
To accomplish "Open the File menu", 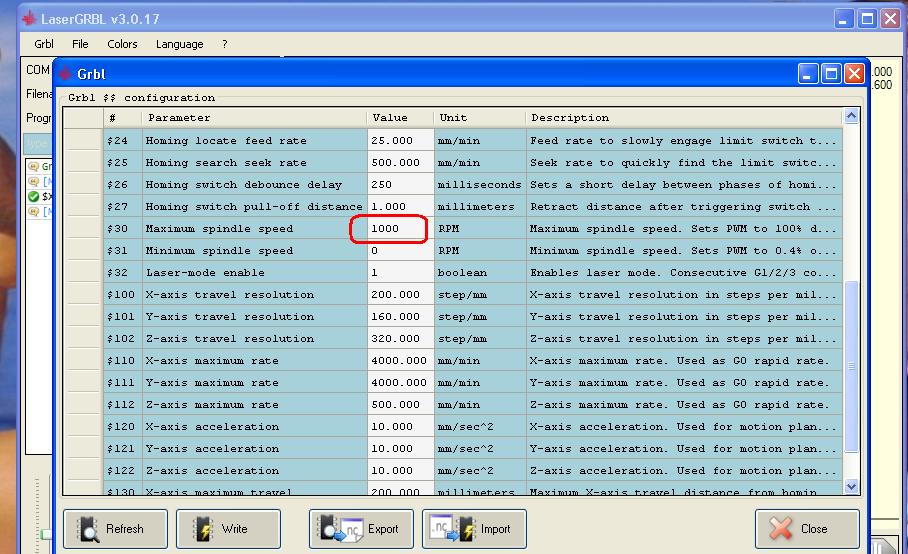I will pyautogui.click(x=80, y=44).
